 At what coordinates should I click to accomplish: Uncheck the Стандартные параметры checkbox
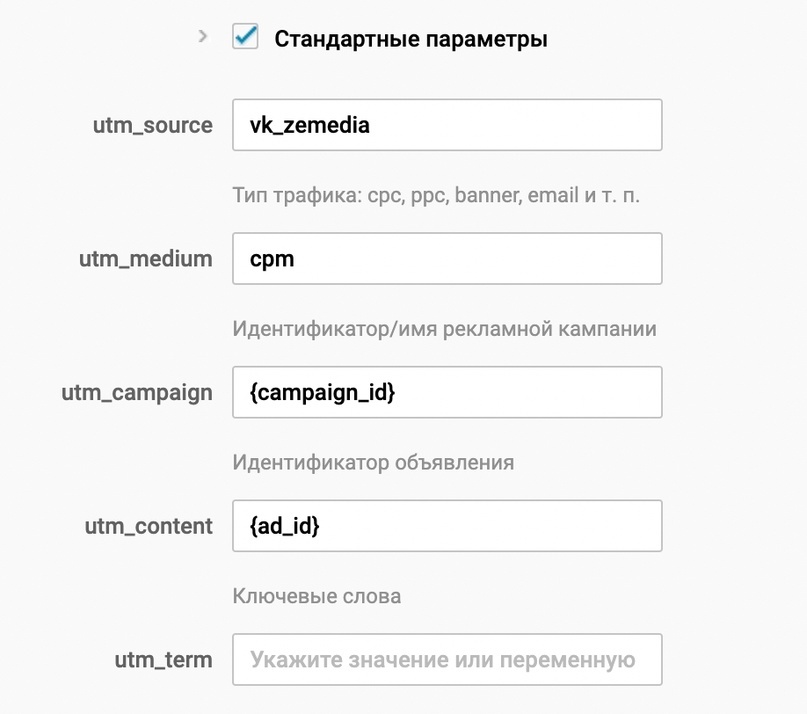(x=244, y=36)
